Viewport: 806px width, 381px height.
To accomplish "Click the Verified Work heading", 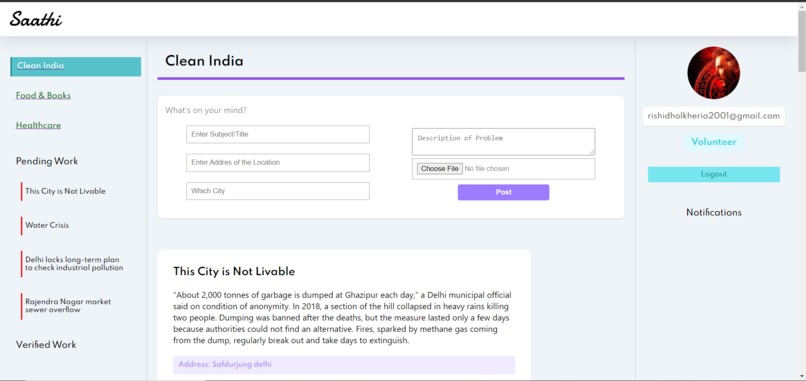I will coord(46,344).
